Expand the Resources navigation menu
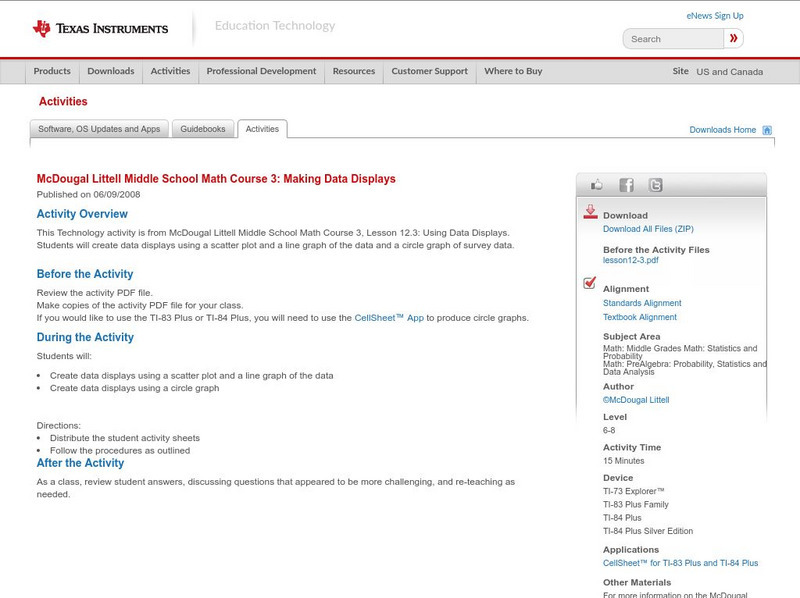 [x=354, y=71]
